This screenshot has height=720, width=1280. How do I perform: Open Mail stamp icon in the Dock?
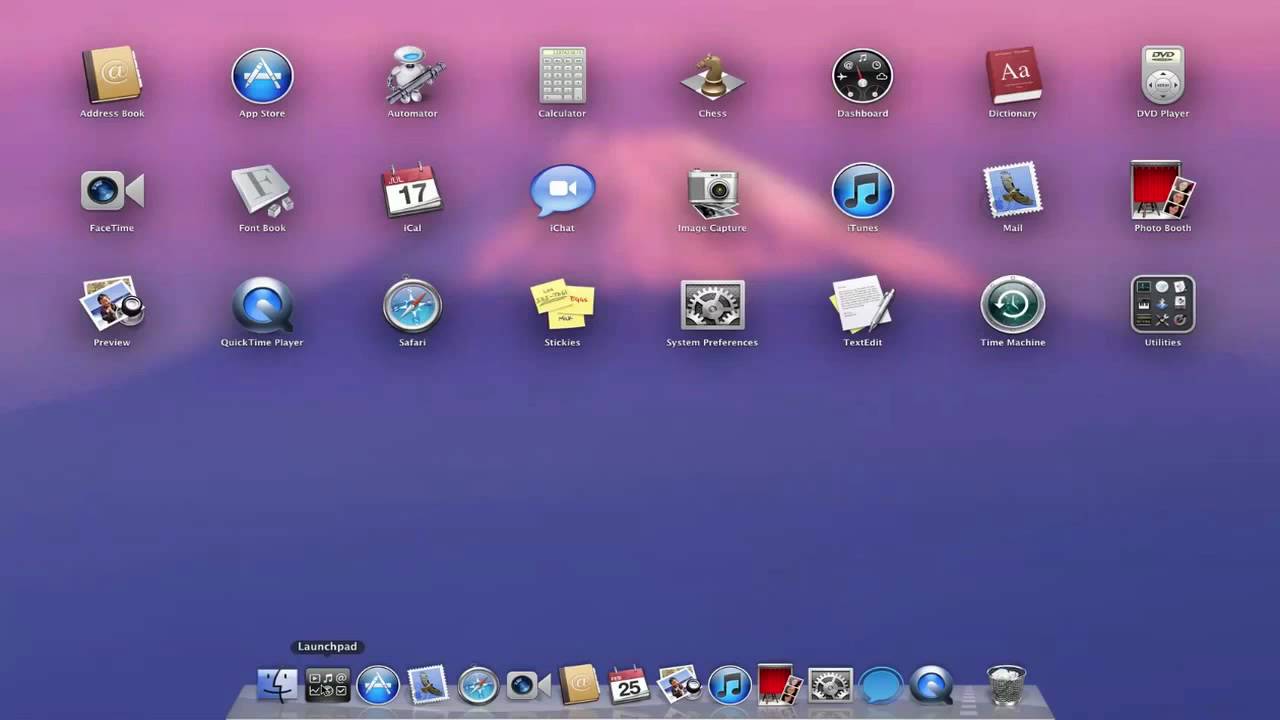[428, 685]
